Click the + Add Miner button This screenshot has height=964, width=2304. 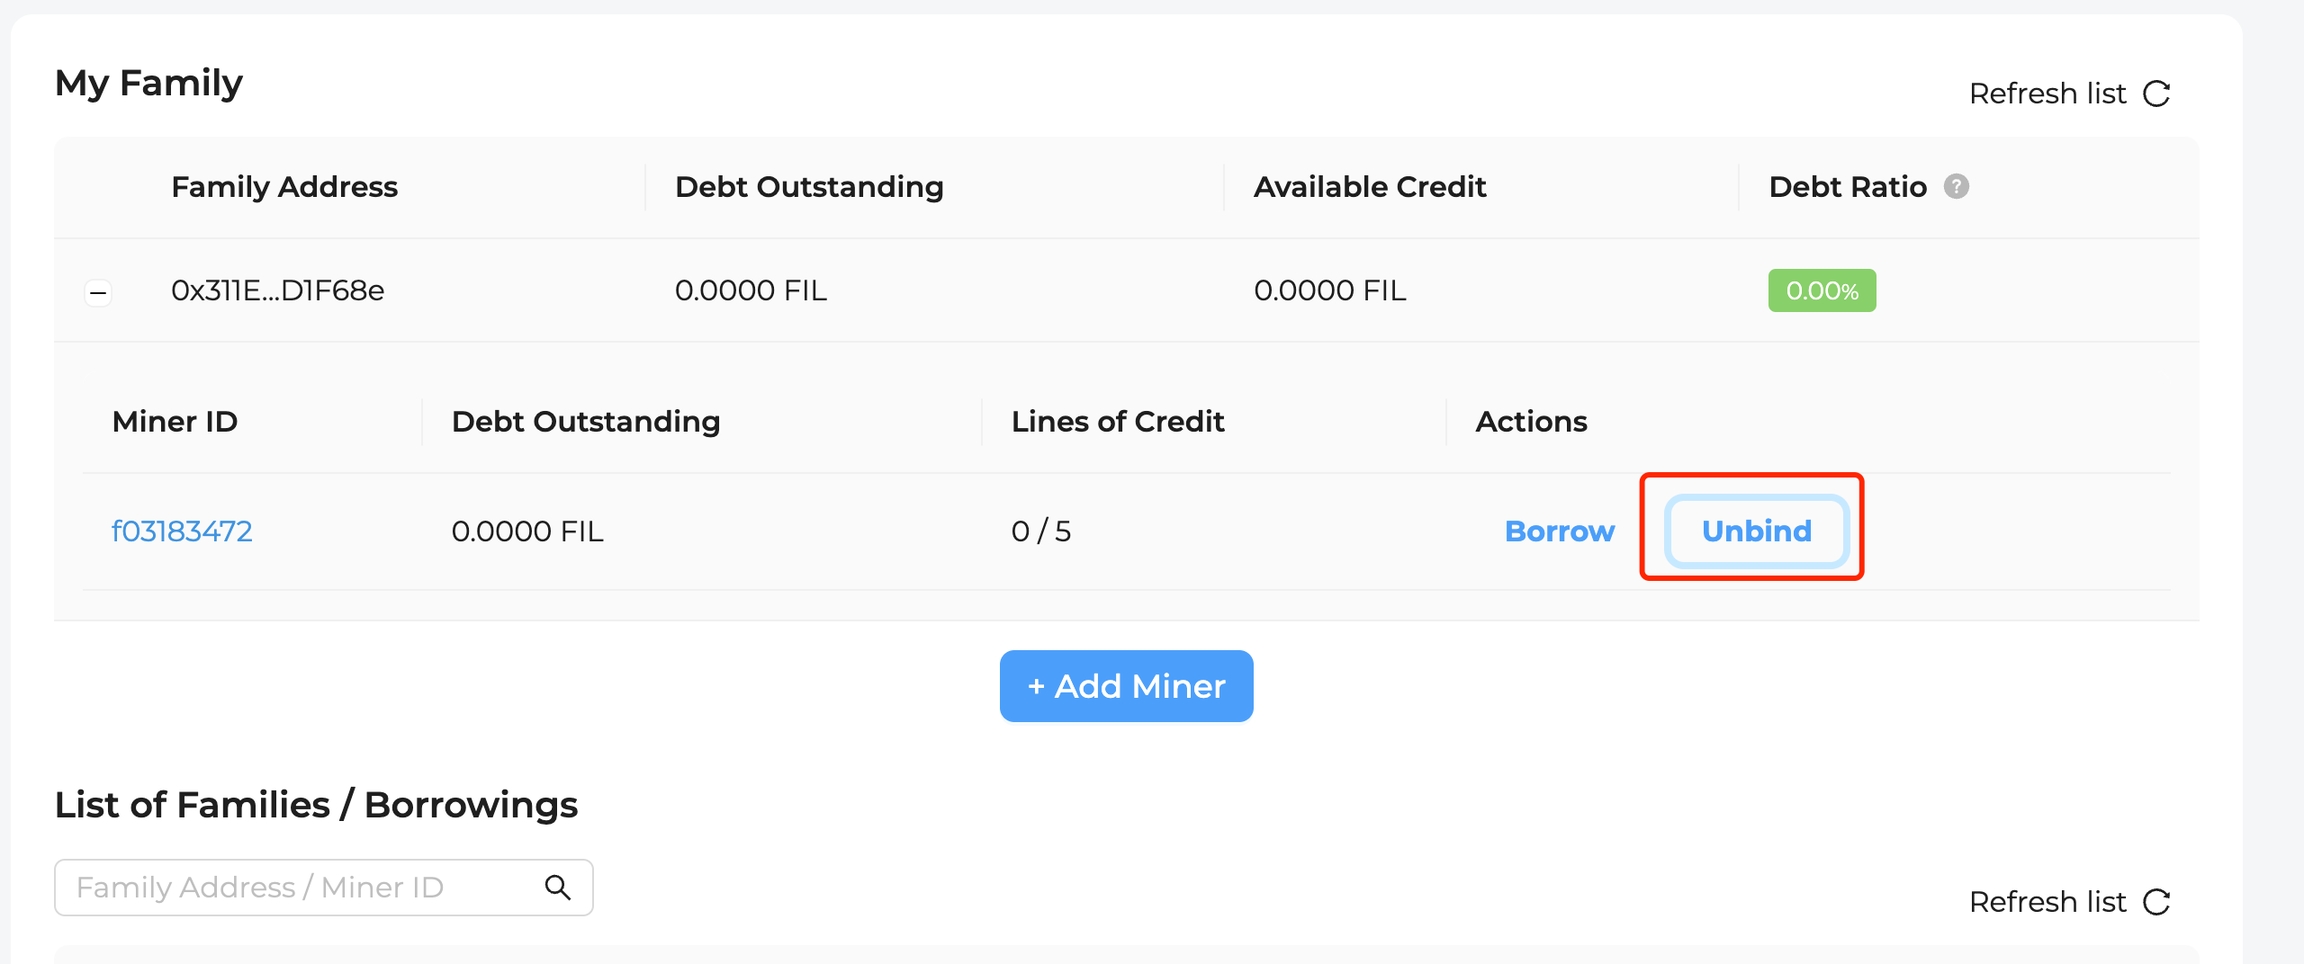pyautogui.click(x=1126, y=686)
